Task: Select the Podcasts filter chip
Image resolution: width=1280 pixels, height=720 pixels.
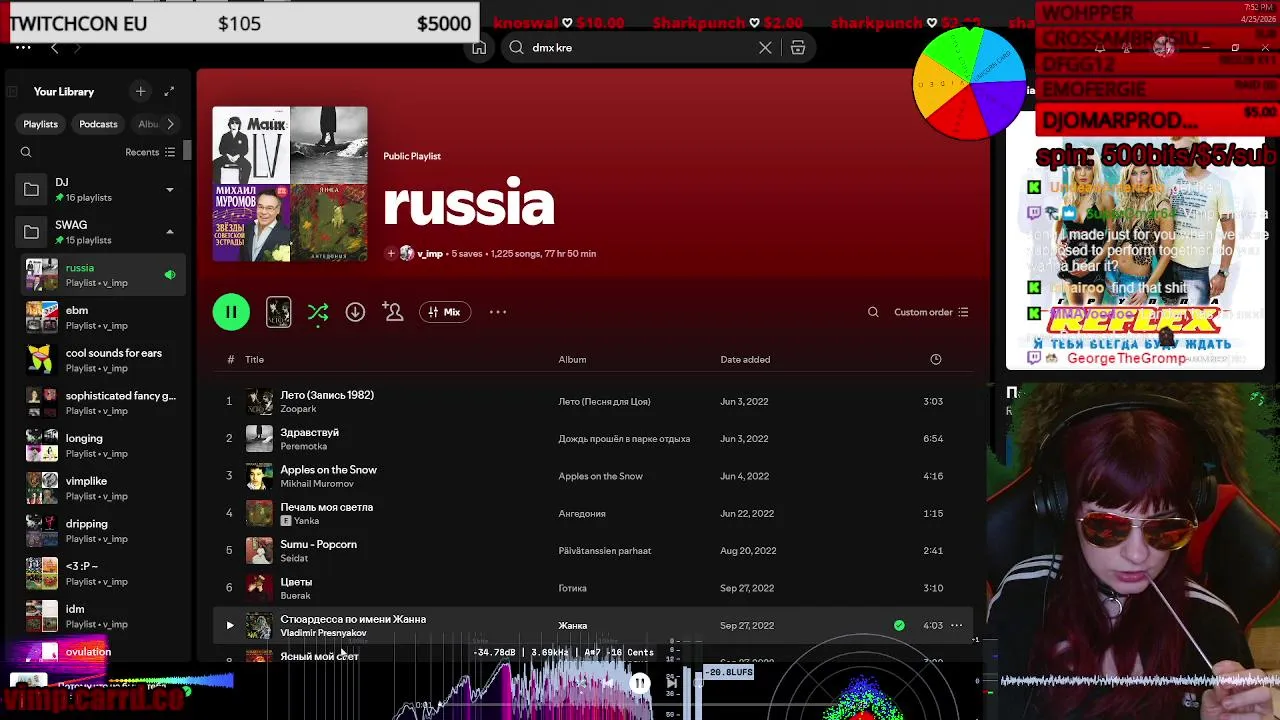Action: click(x=98, y=124)
